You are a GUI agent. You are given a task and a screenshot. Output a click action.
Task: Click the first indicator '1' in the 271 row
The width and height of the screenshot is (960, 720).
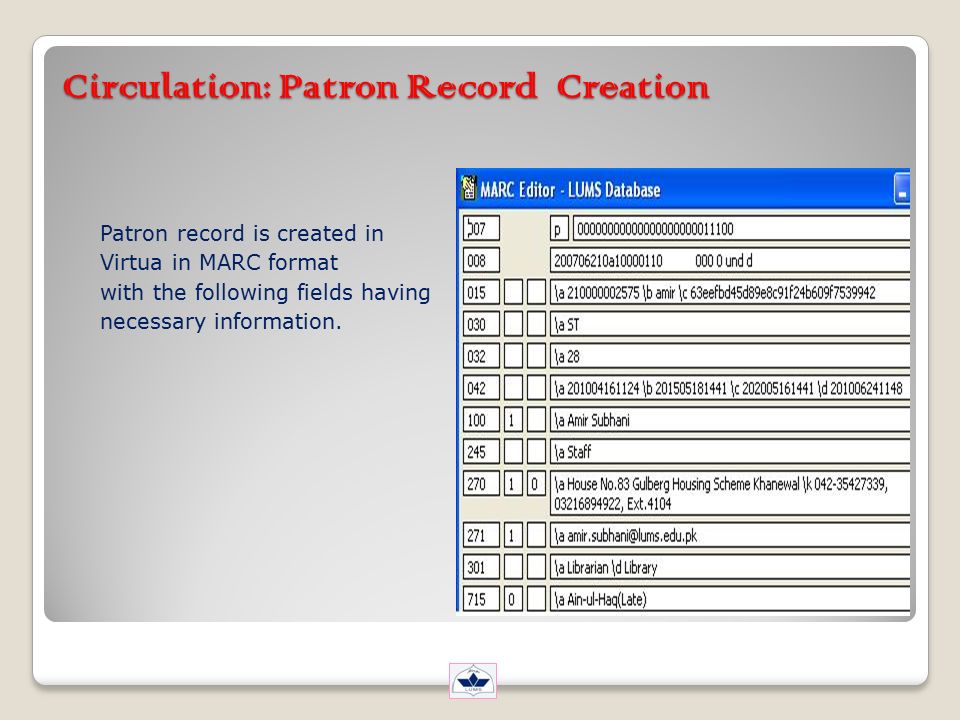click(513, 535)
